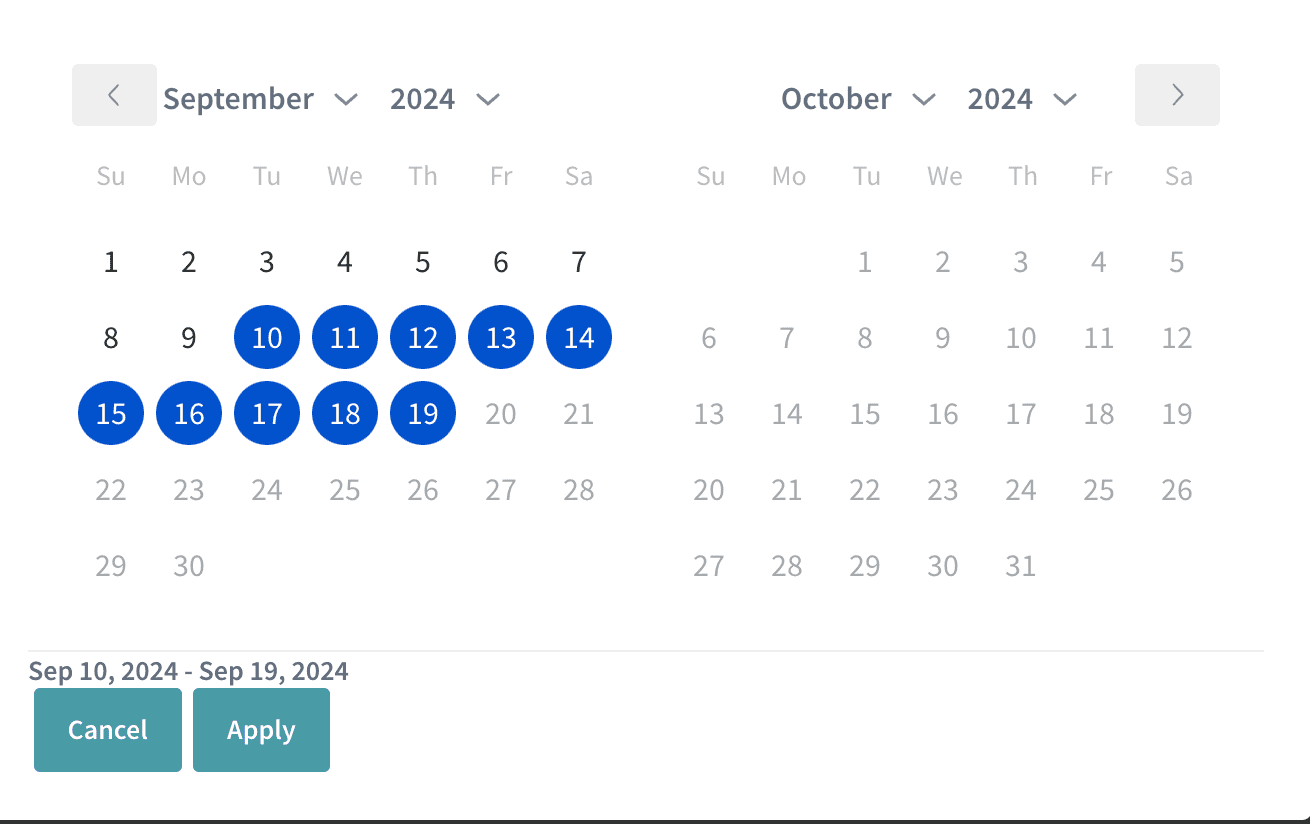This screenshot has height=824, width=1310.
Task: Click September 8 in the calendar
Action: 111,338
